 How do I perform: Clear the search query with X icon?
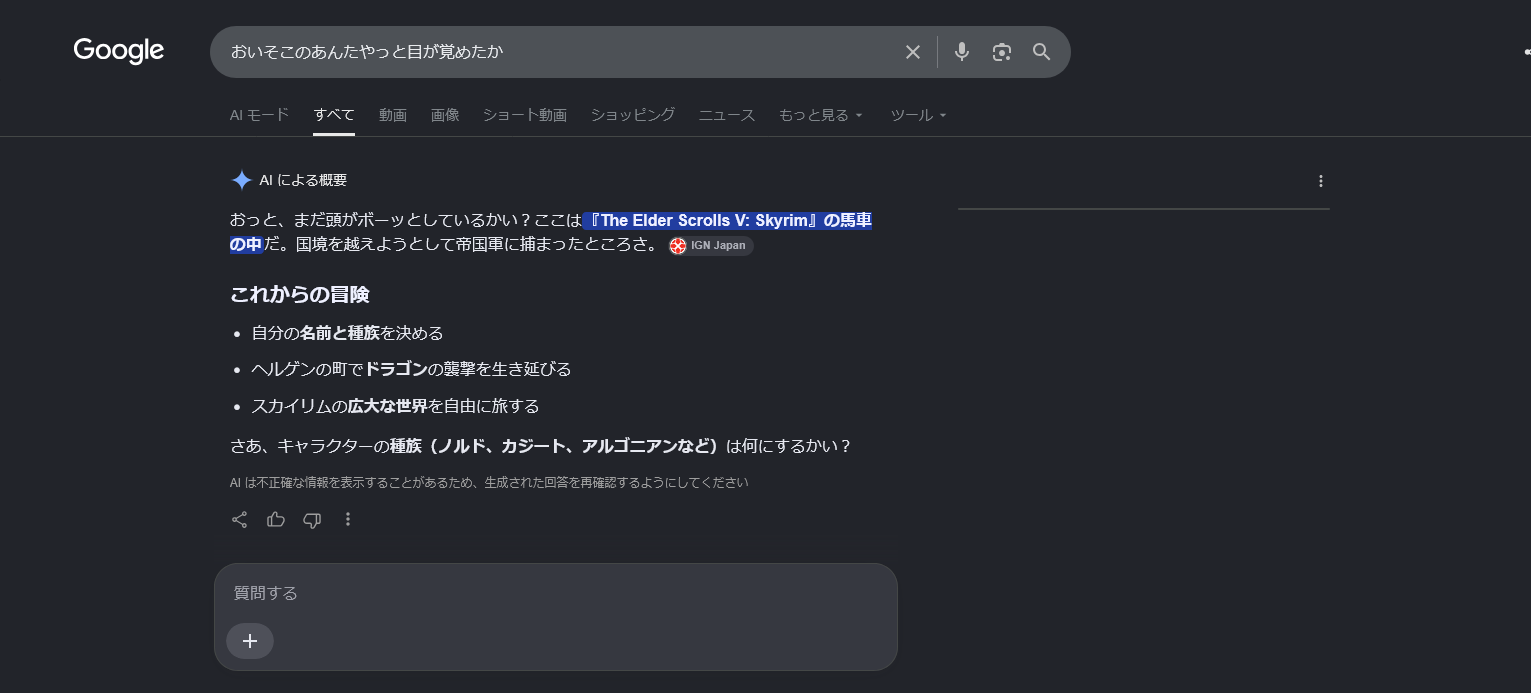pyautogui.click(x=912, y=52)
